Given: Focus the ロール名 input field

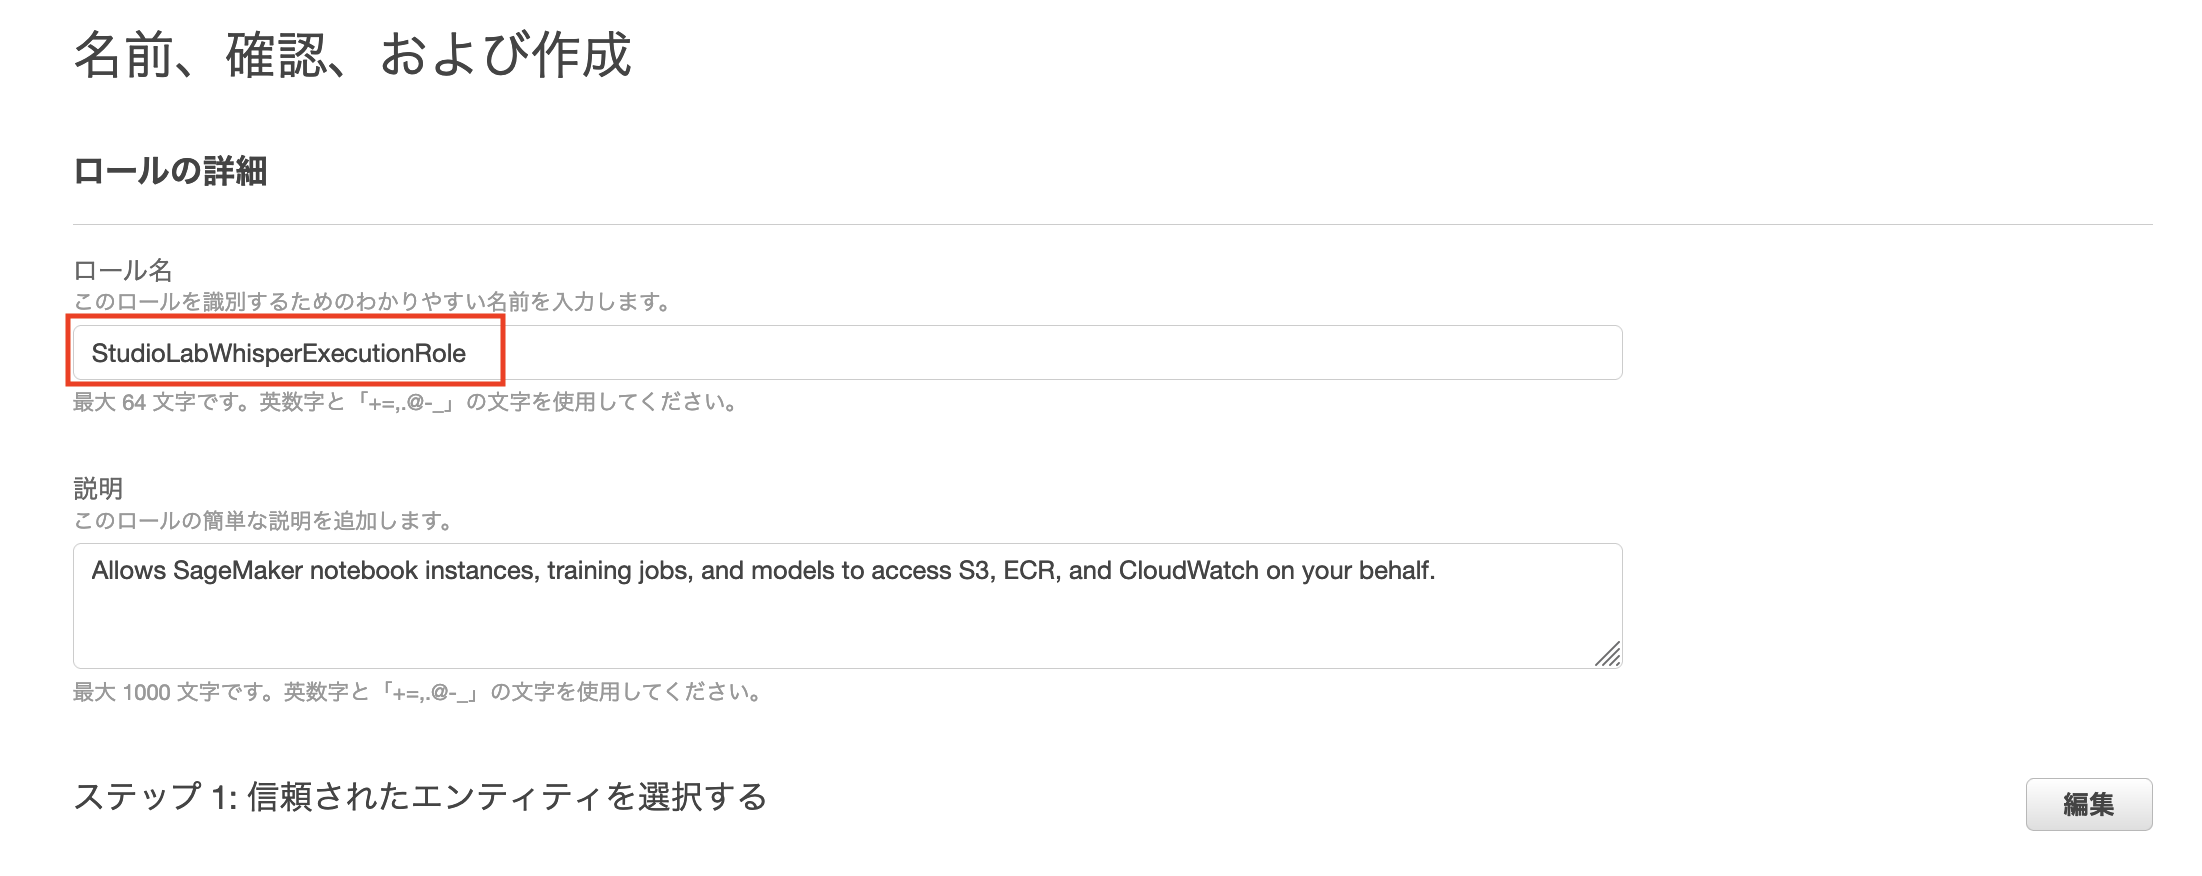Looking at the screenshot, I should 847,352.
